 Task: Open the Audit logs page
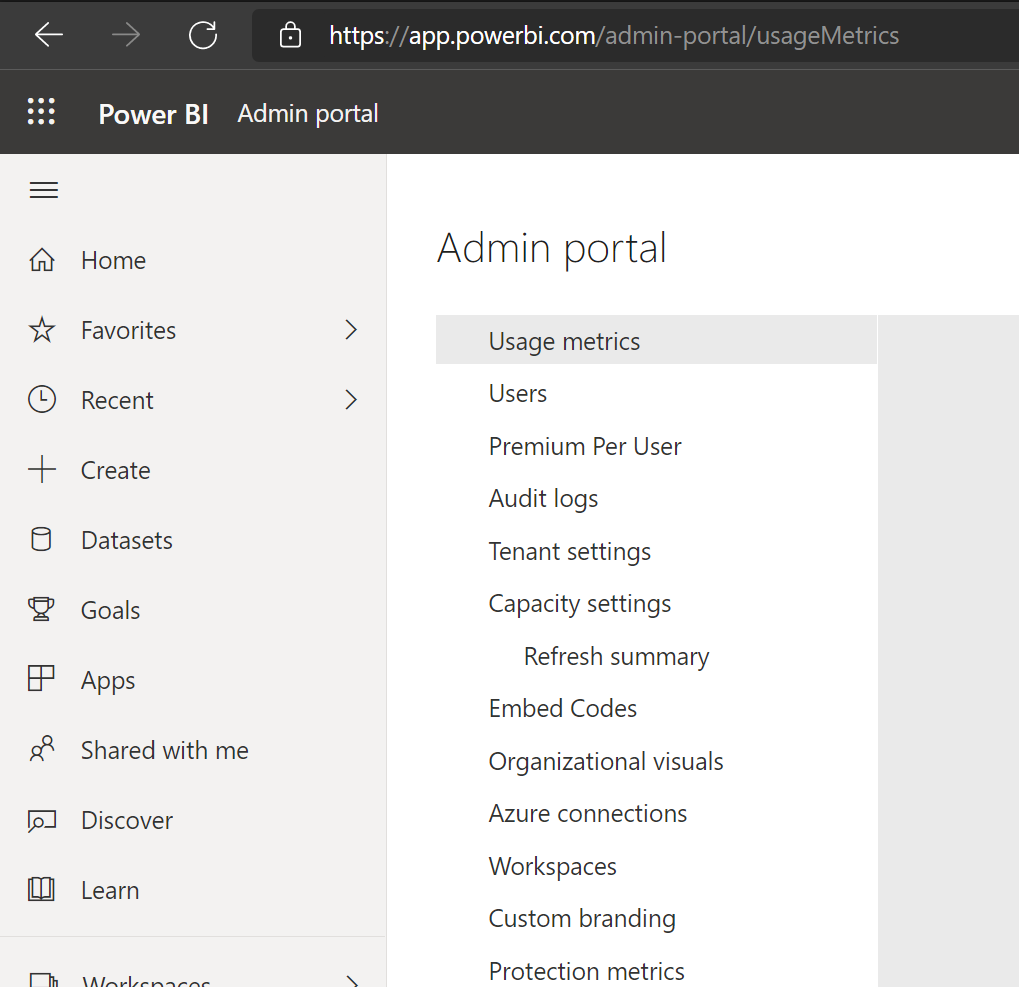(543, 498)
